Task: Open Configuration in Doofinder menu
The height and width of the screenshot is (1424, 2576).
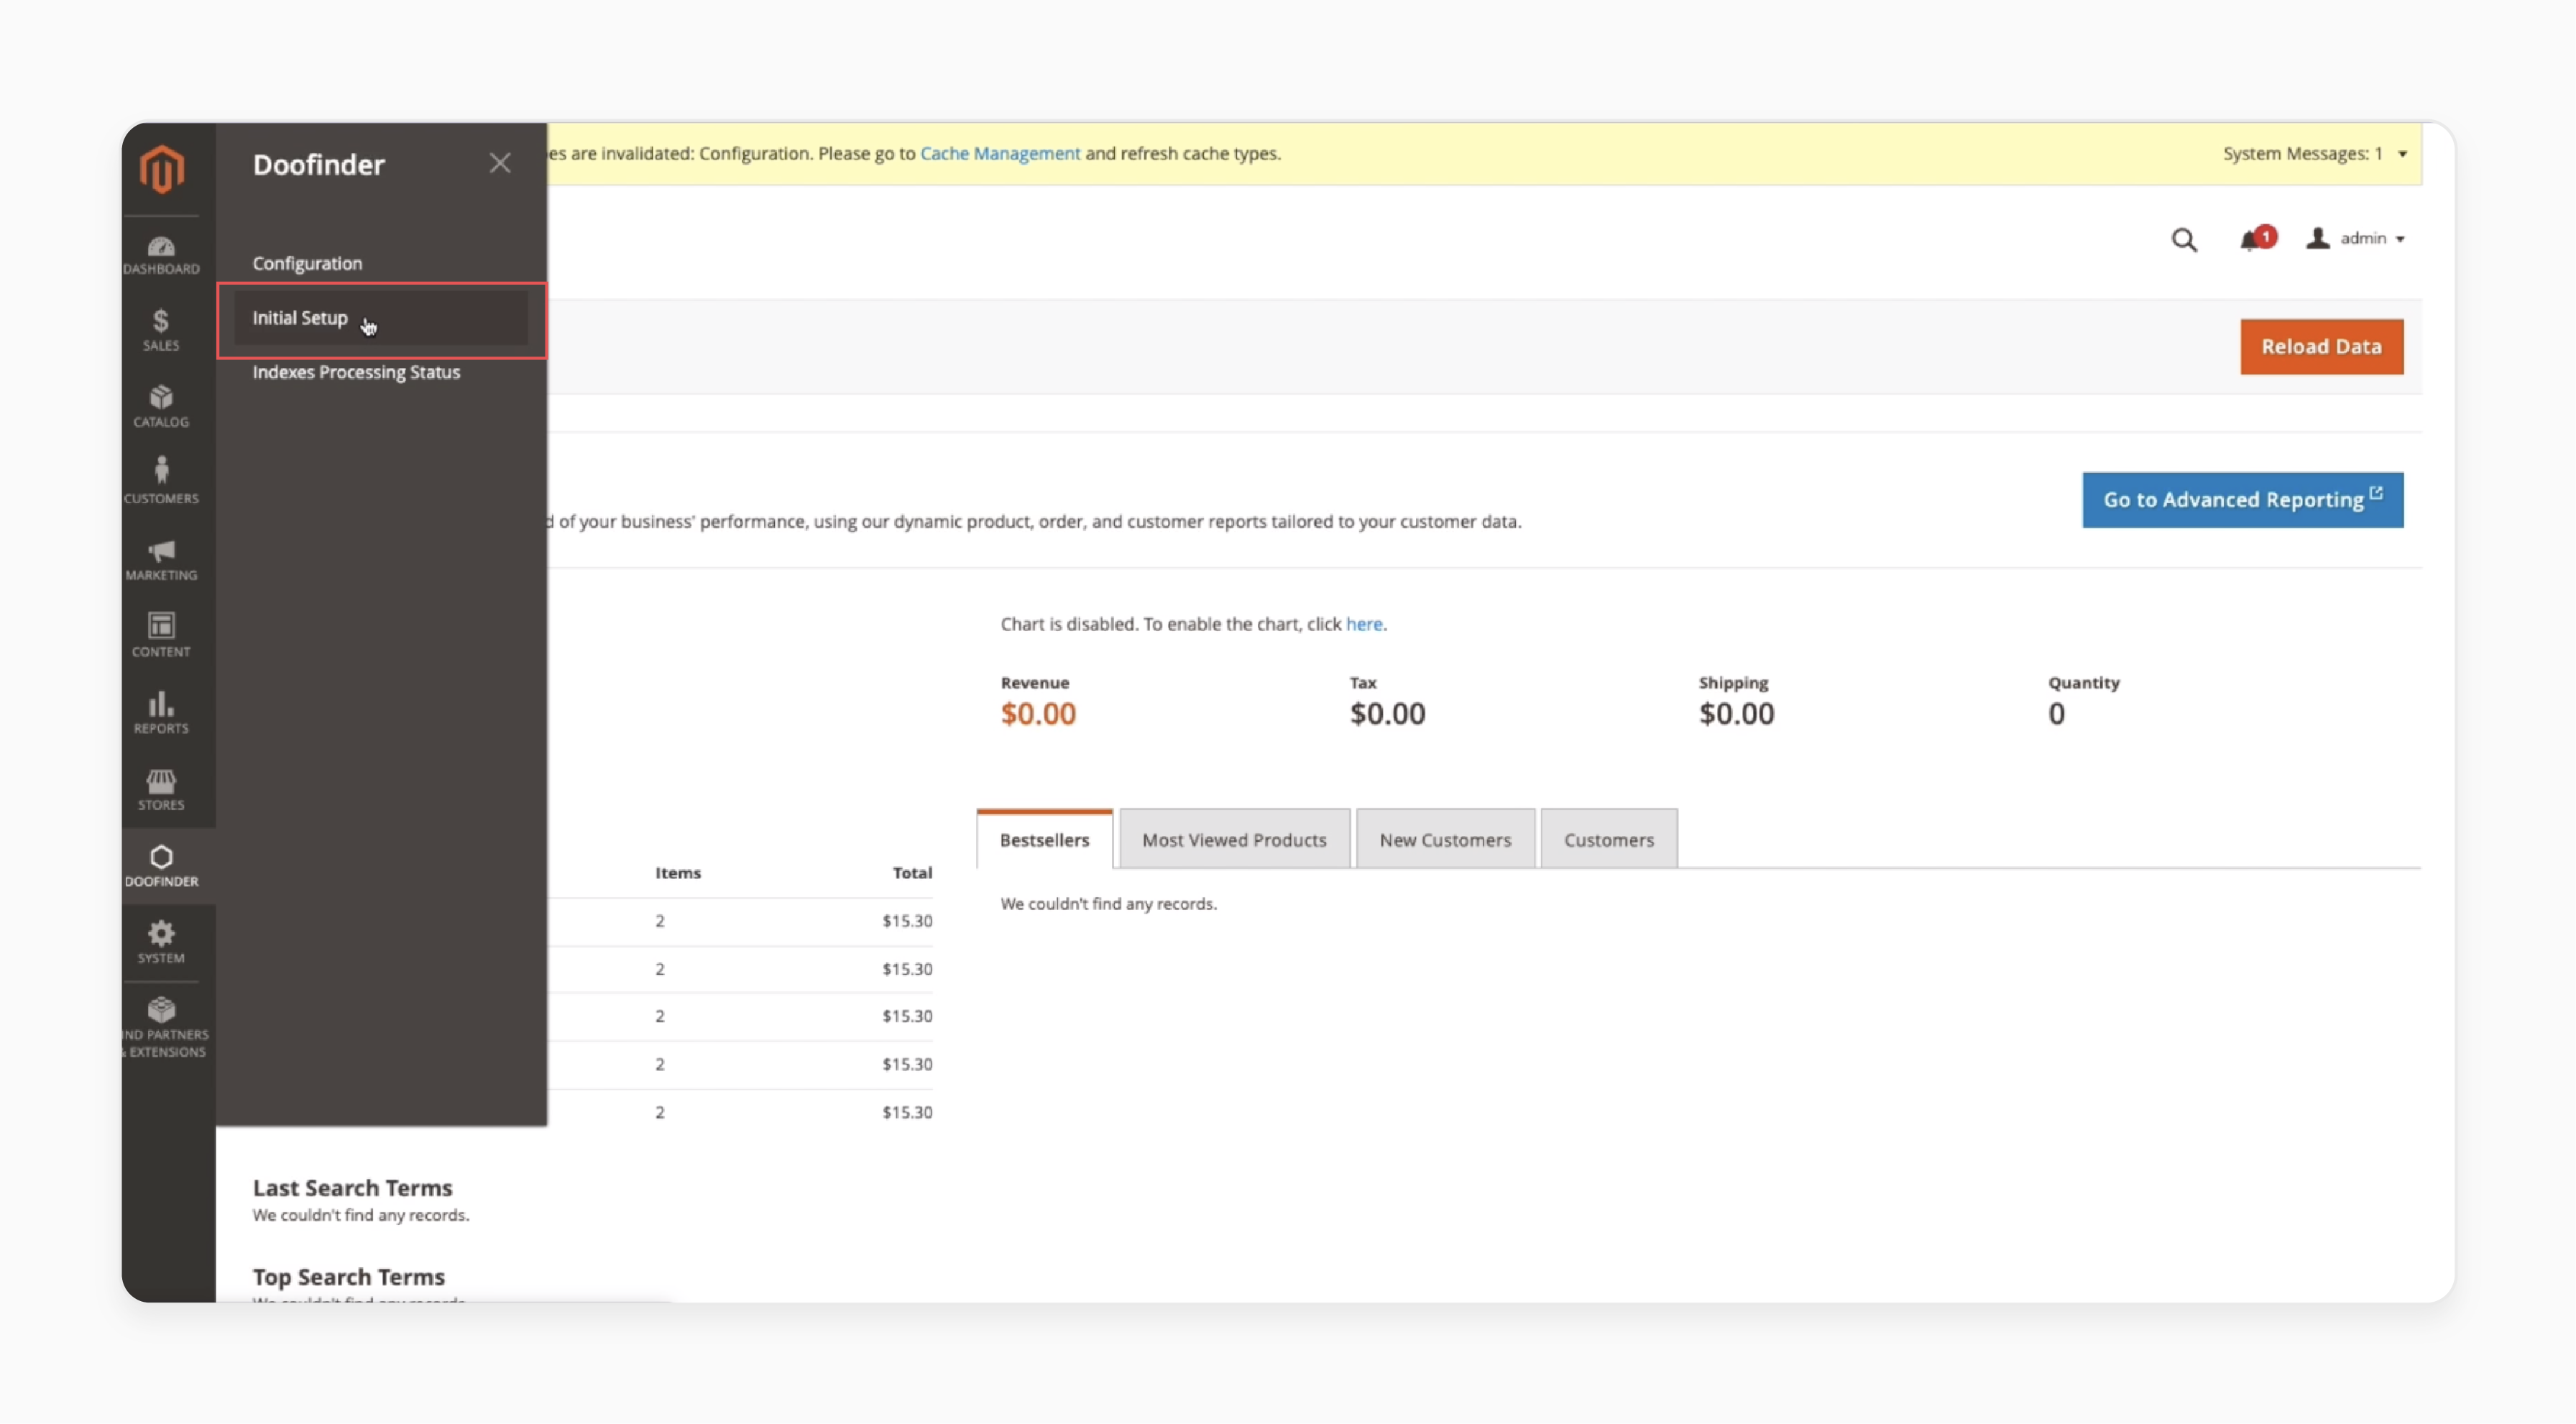Action: [x=307, y=263]
